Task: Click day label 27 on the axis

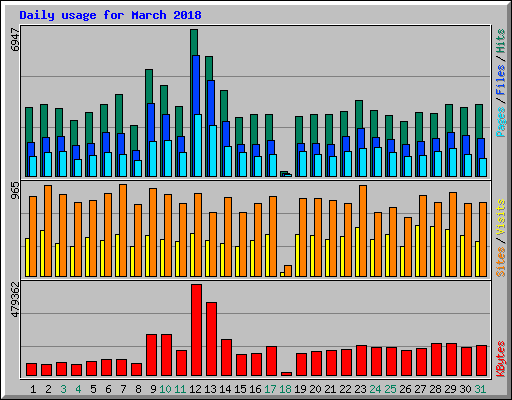Action: [420, 389]
